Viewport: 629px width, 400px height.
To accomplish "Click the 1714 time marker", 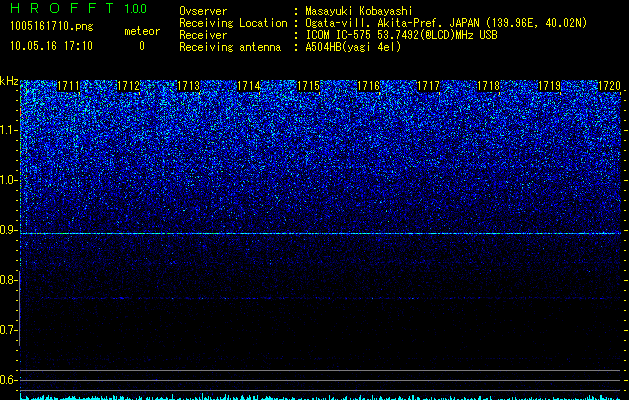I will tap(249, 86).
